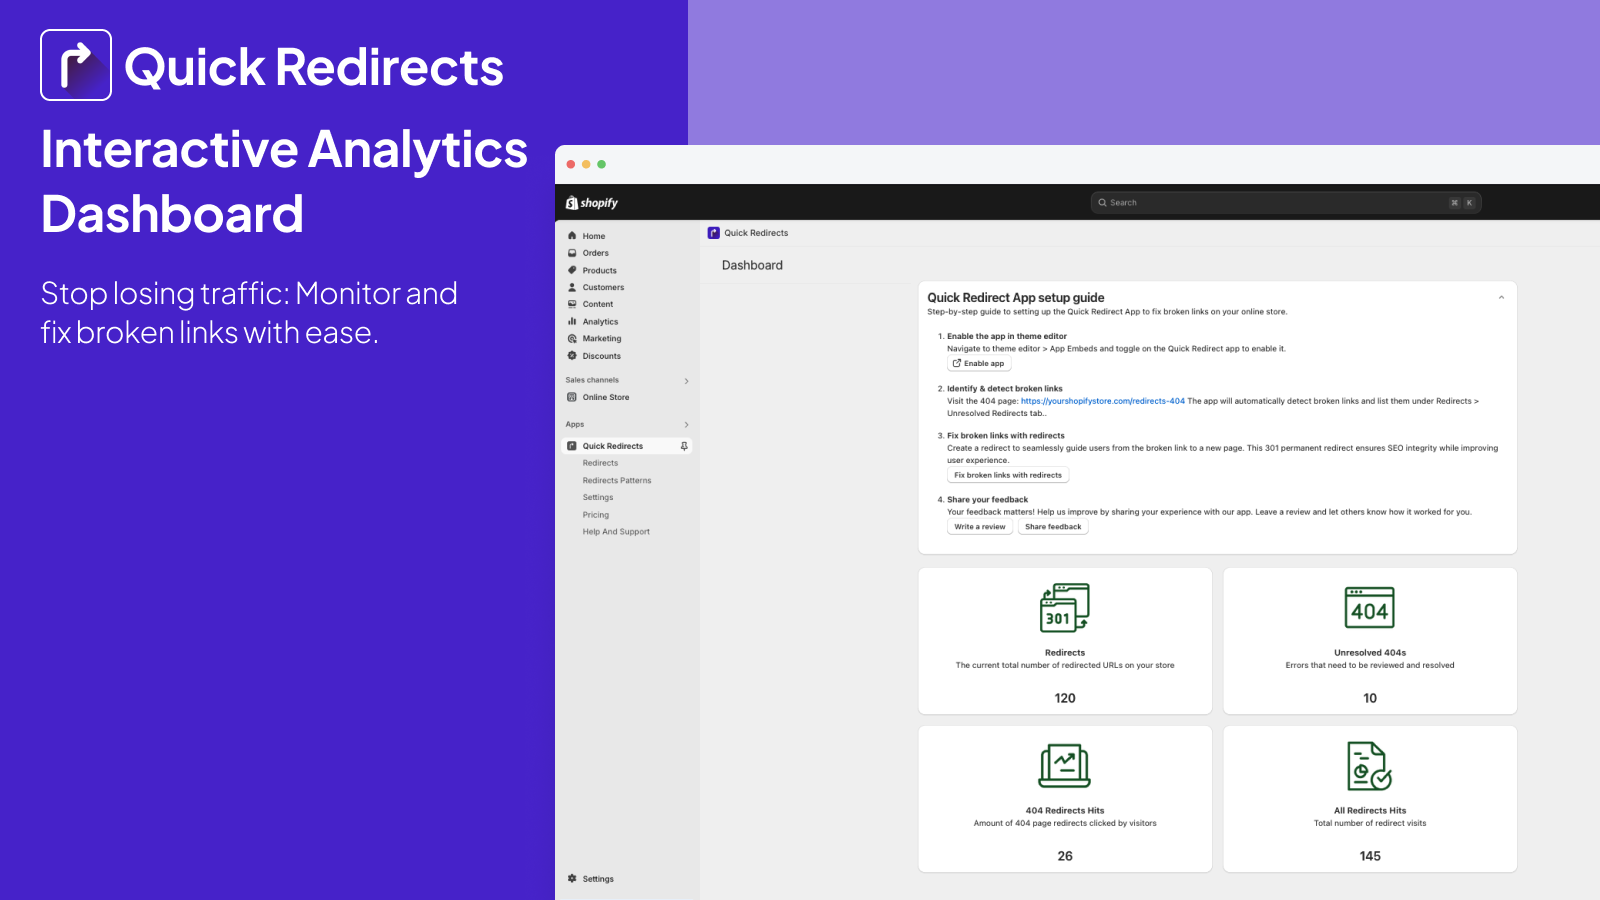Collapse the setup guide card

(1501, 298)
